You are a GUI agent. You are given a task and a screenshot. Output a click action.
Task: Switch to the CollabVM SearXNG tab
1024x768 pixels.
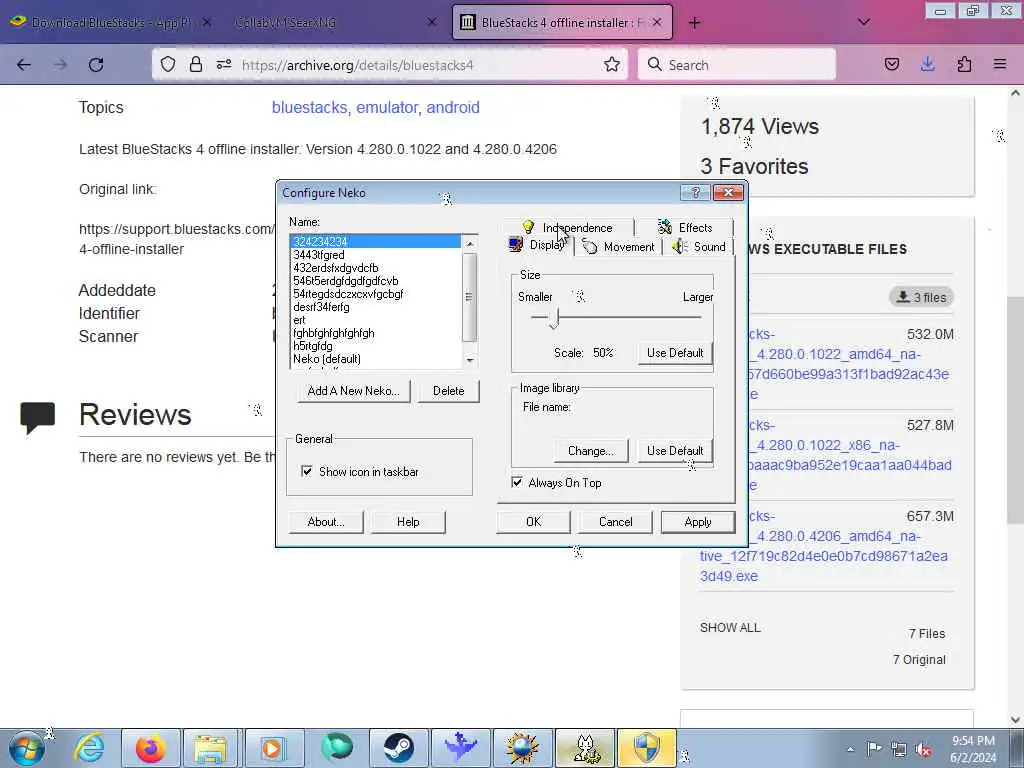click(333, 22)
